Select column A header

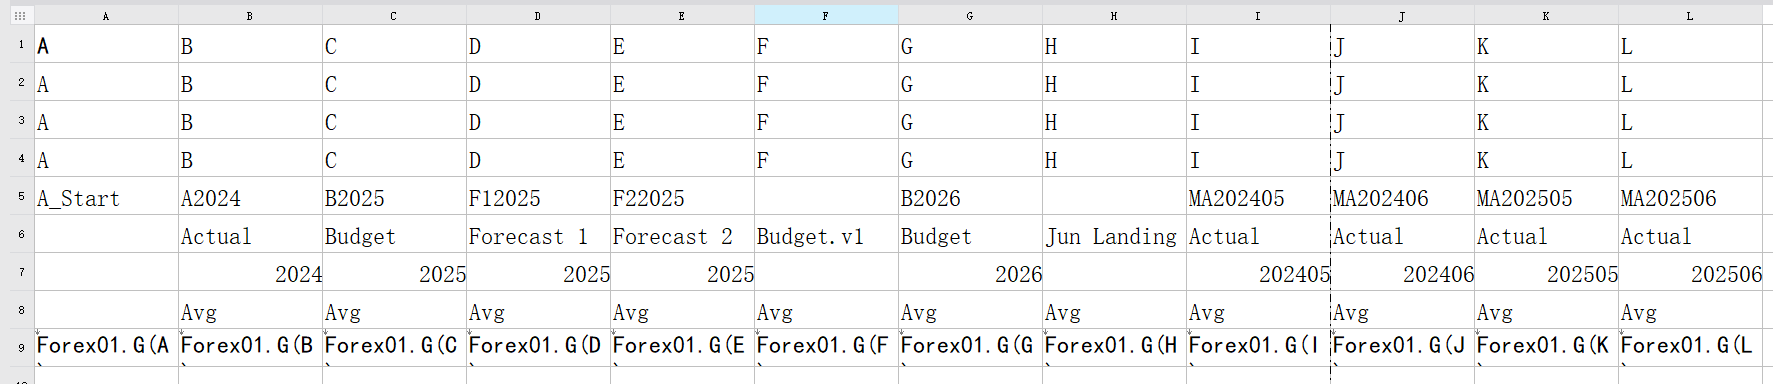click(x=106, y=16)
